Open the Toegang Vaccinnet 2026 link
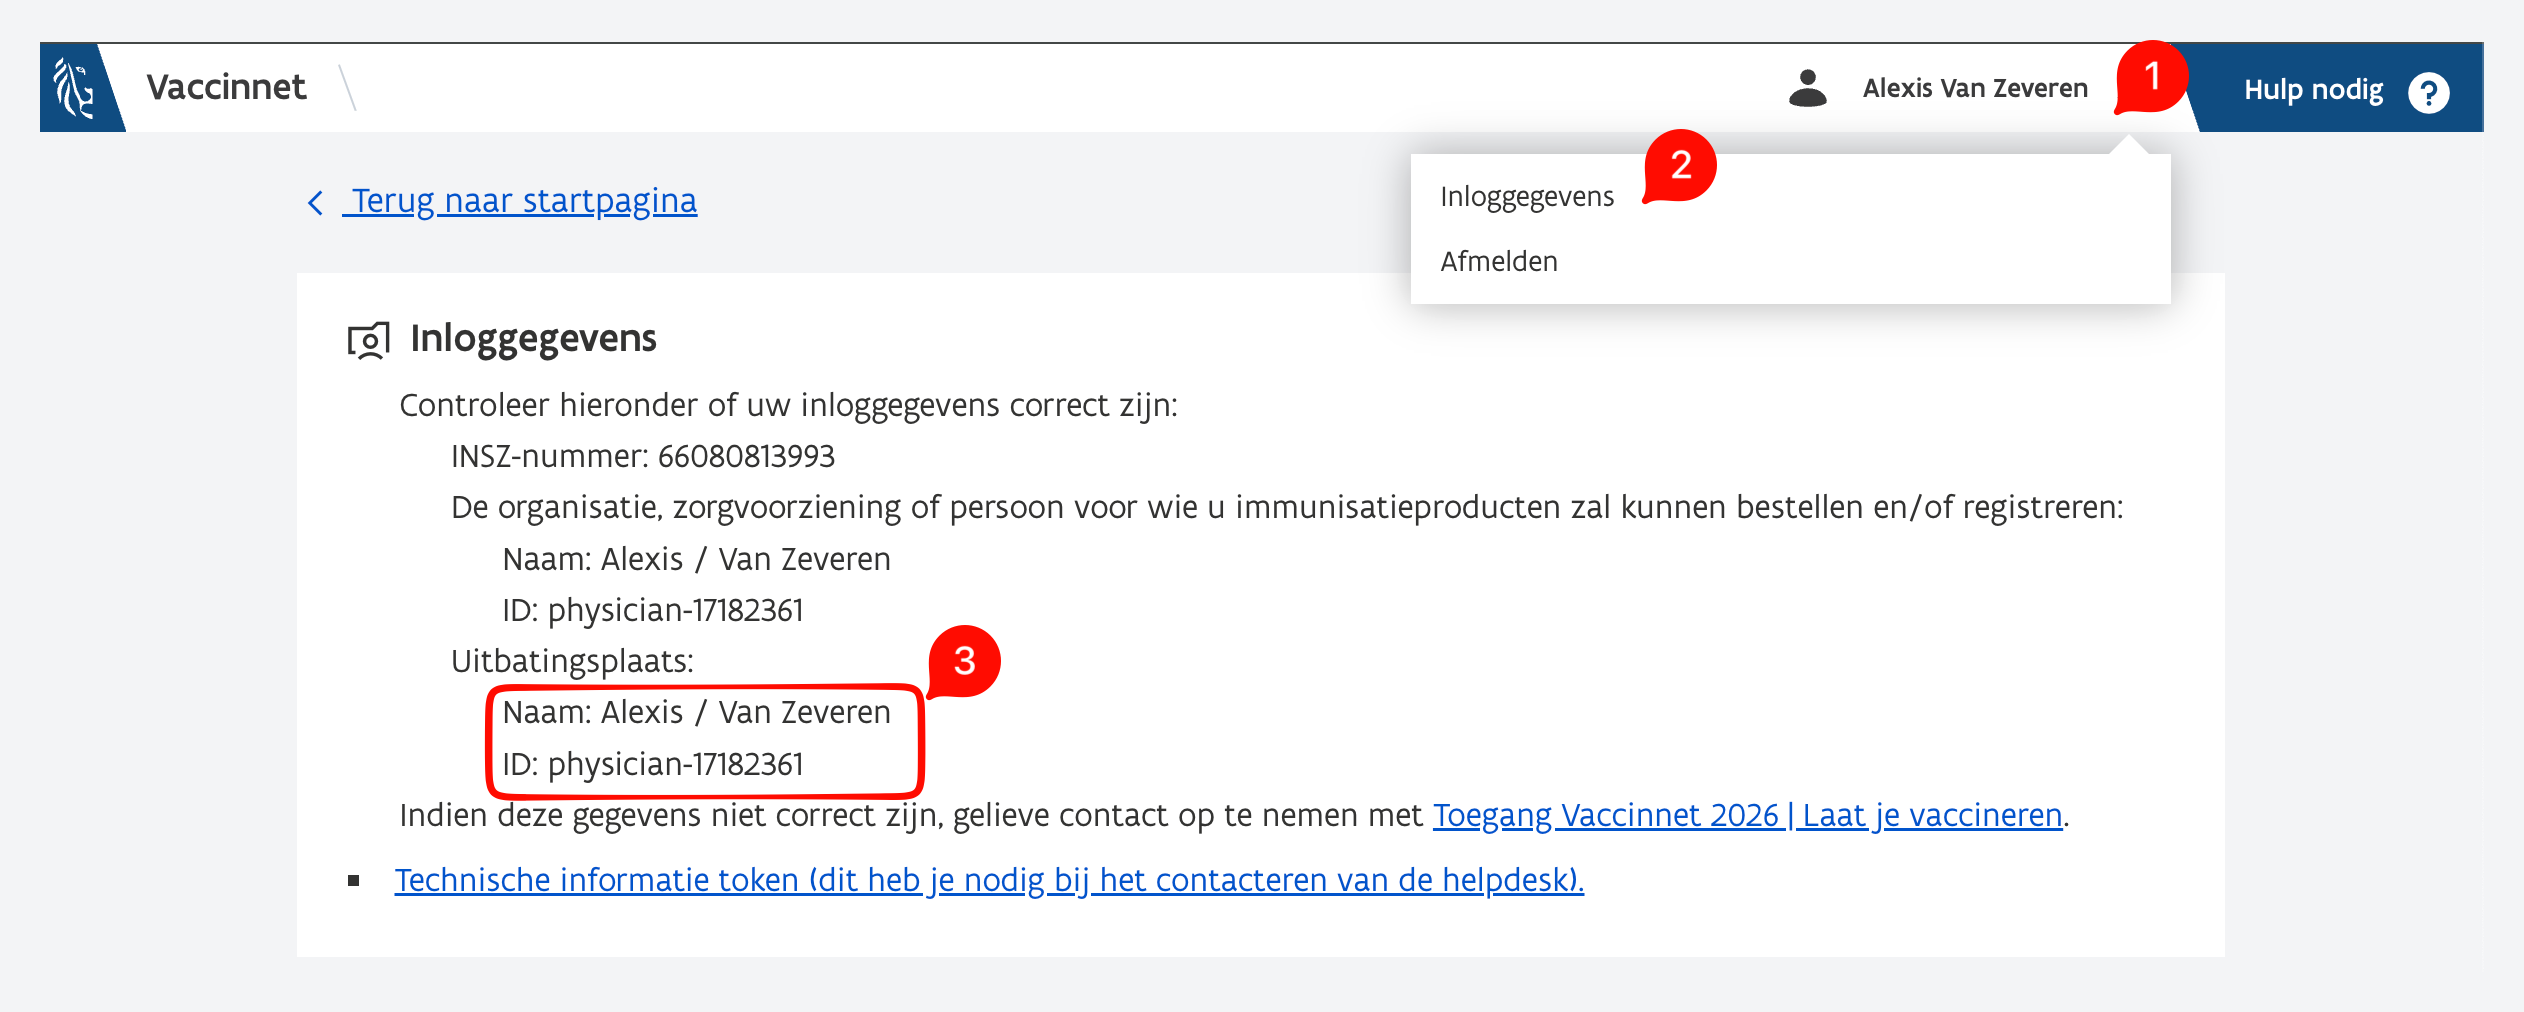2524x1012 pixels. click(1747, 816)
